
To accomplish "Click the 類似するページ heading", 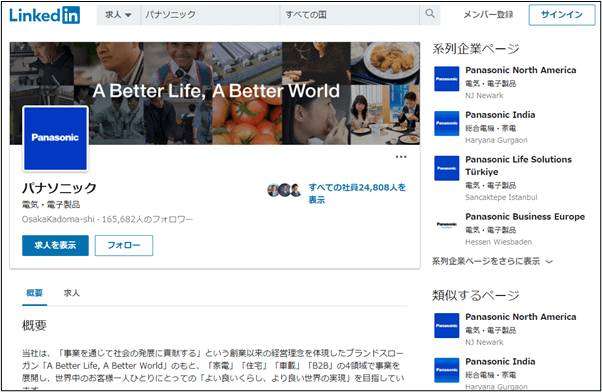I will point(476,295).
